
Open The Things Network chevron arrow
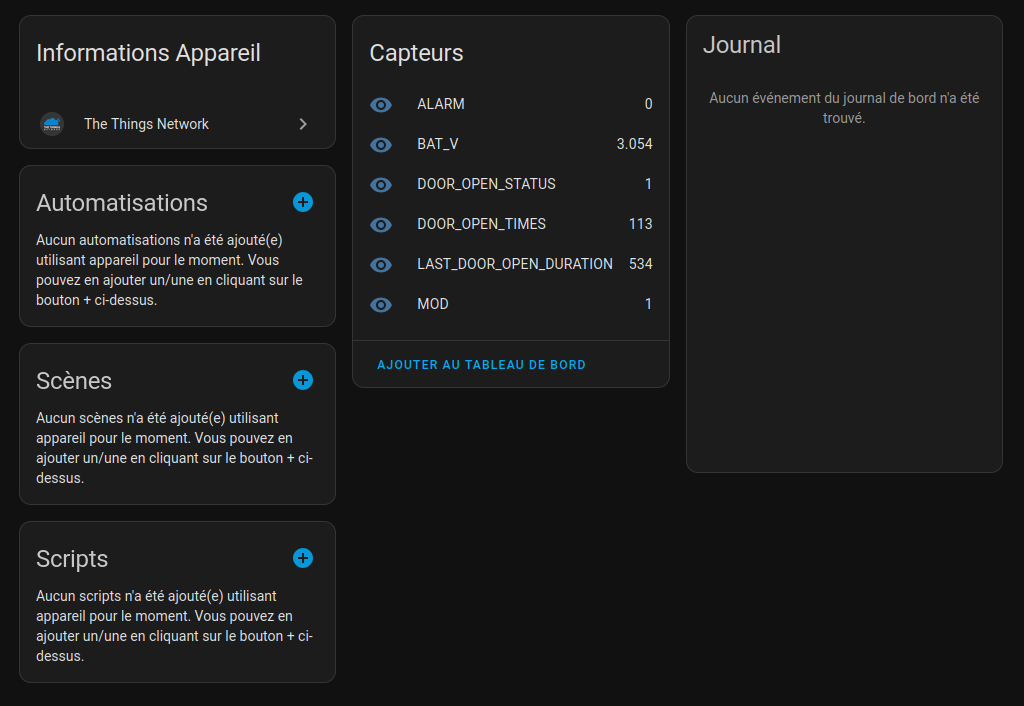tap(303, 124)
